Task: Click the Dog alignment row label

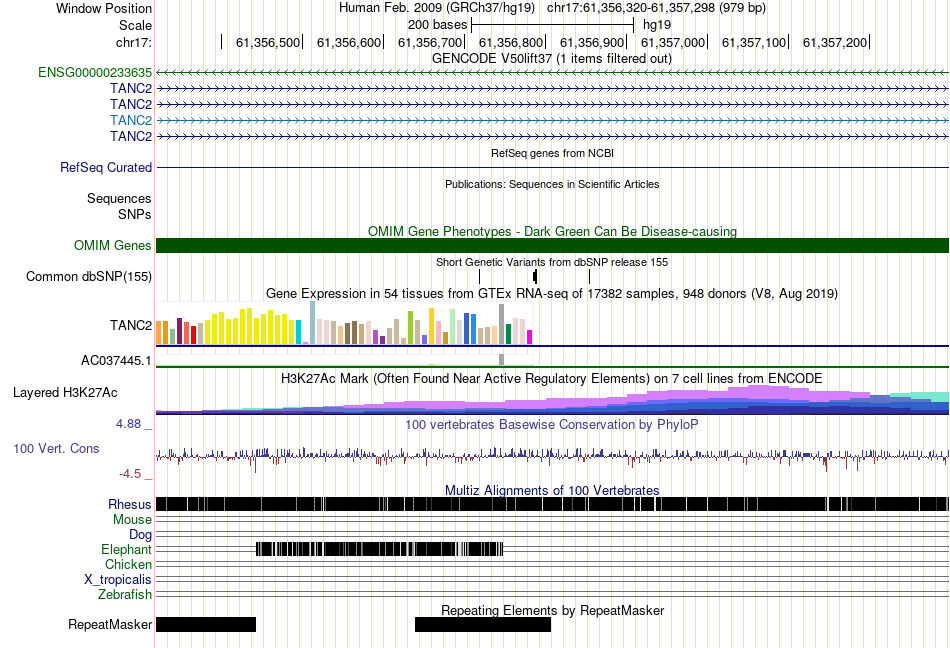Action: 141,535
